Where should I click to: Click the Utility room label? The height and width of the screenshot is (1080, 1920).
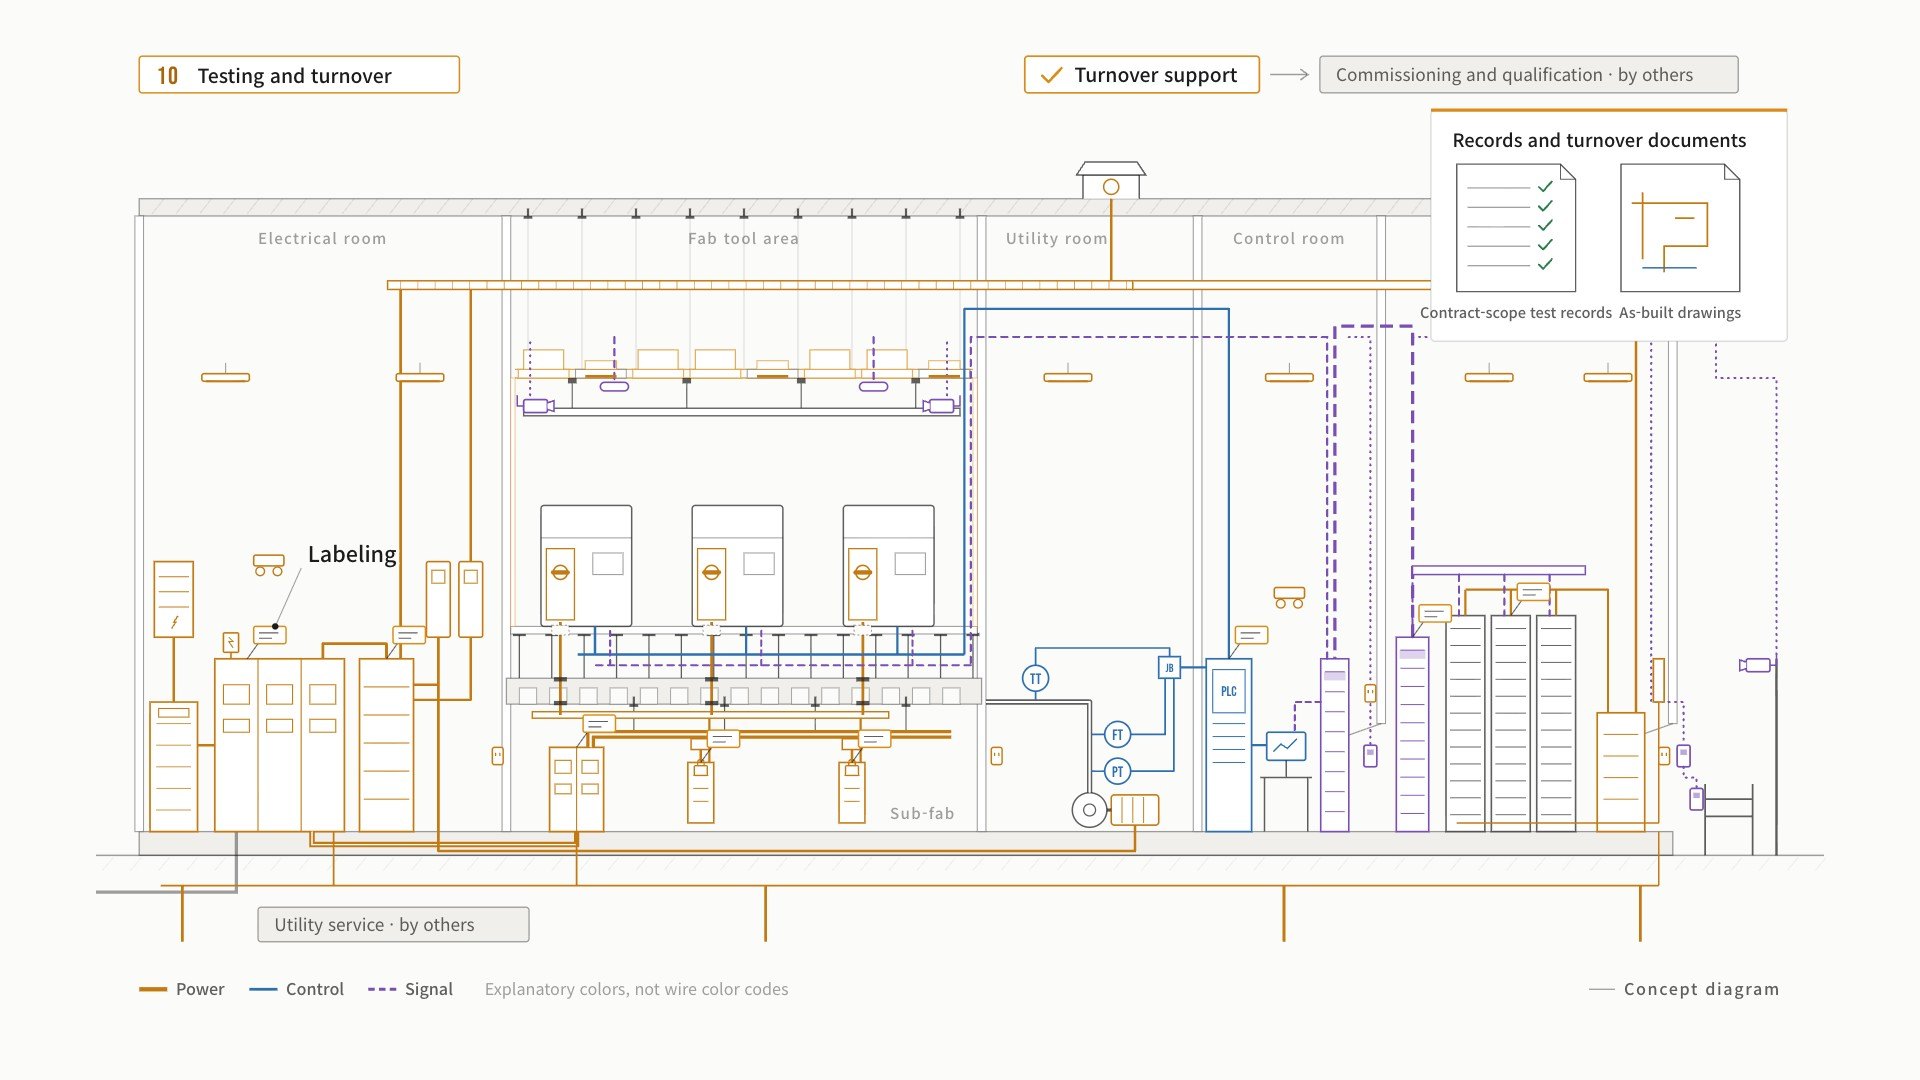coord(1057,239)
